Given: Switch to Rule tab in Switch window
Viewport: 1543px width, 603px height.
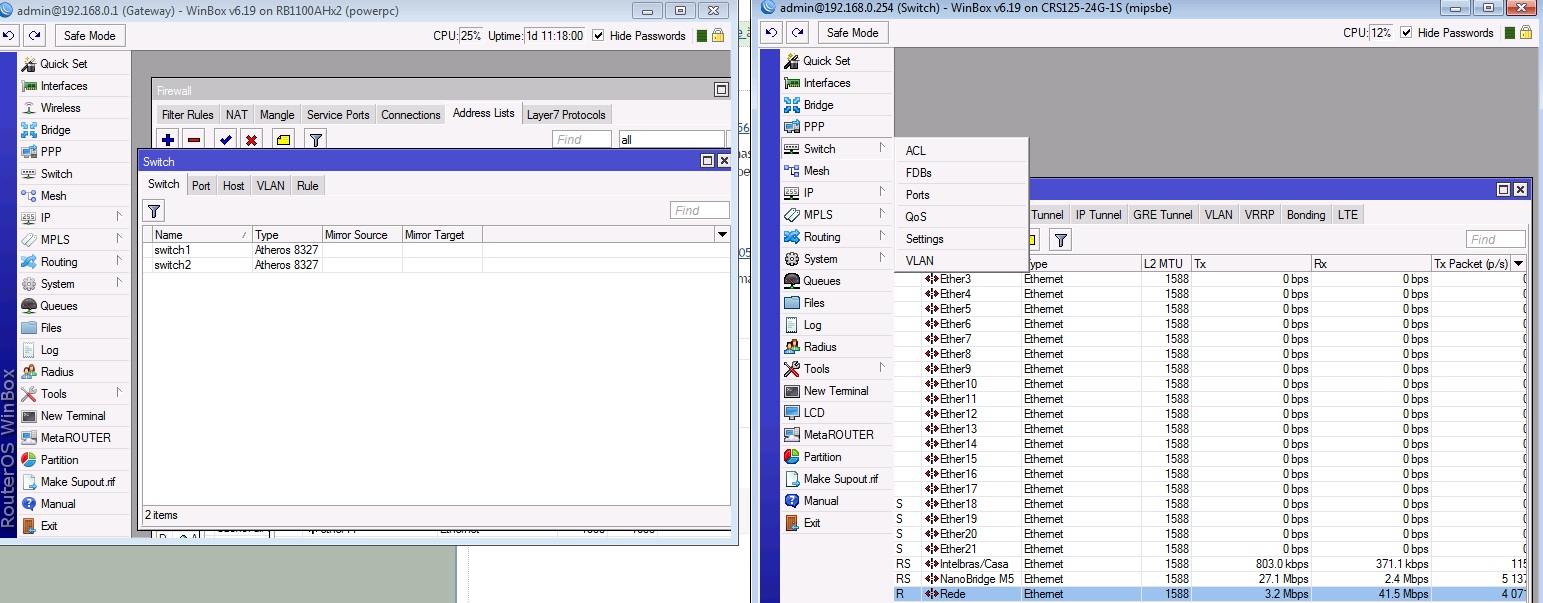Looking at the screenshot, I should [x=307, y=186].
